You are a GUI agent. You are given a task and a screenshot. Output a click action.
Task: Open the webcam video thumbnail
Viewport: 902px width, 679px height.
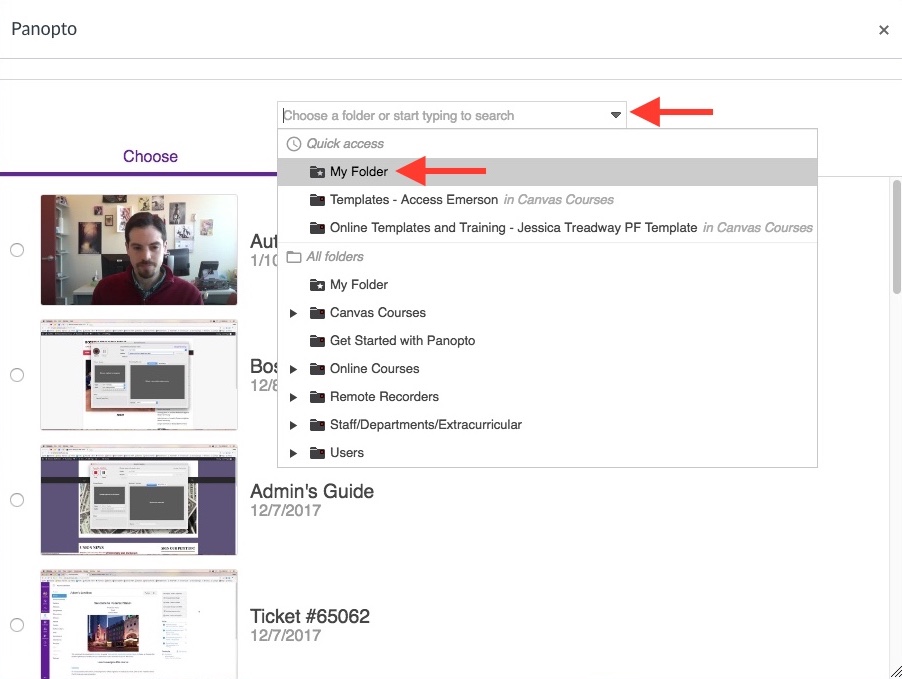[139, 250]
